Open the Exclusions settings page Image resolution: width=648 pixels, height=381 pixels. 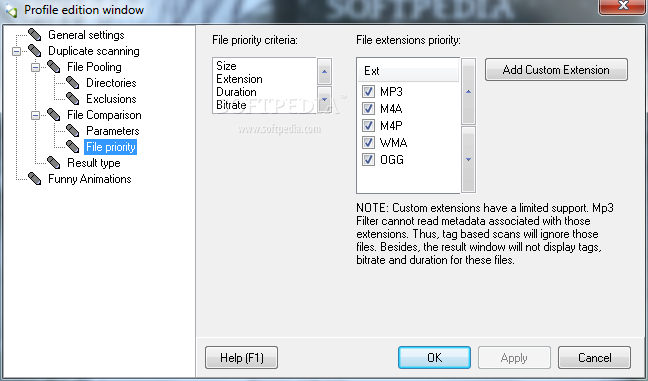111,99
